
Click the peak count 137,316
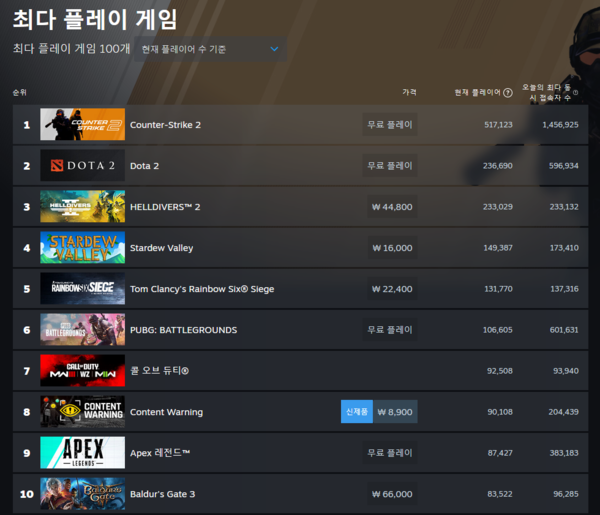[x=564, y=289]
